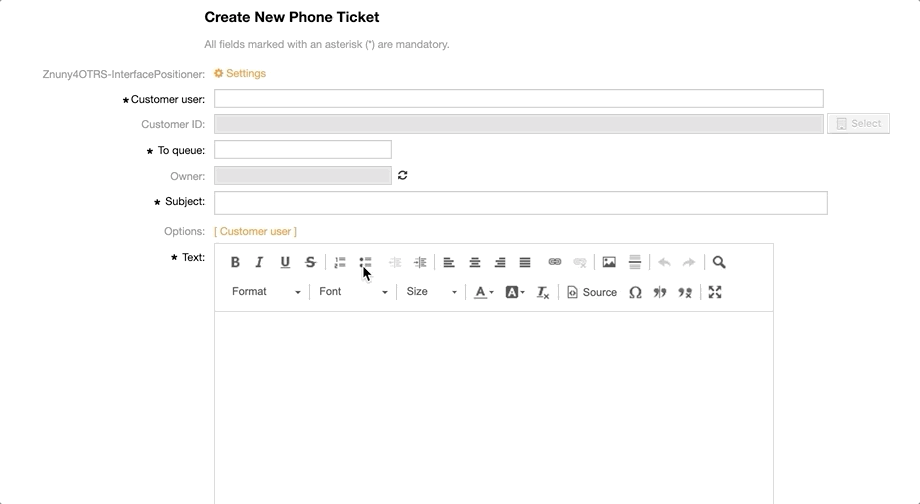Toggle italic text formatting

260,262
